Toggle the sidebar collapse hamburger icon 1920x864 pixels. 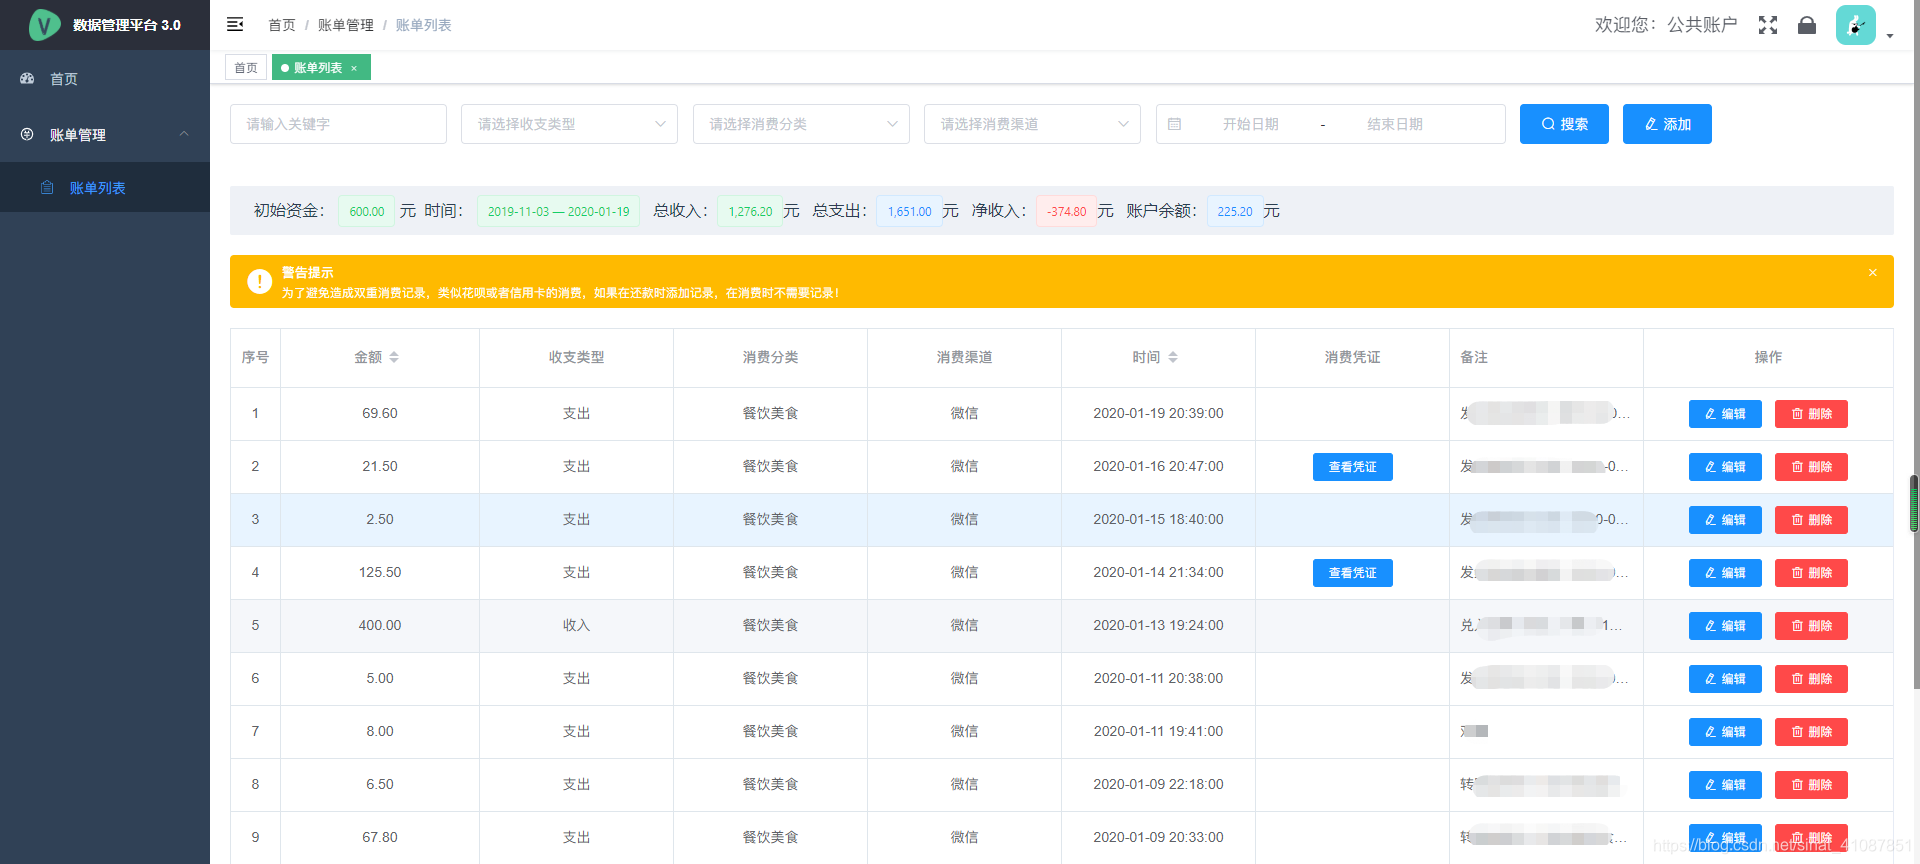tap(235, 24)
